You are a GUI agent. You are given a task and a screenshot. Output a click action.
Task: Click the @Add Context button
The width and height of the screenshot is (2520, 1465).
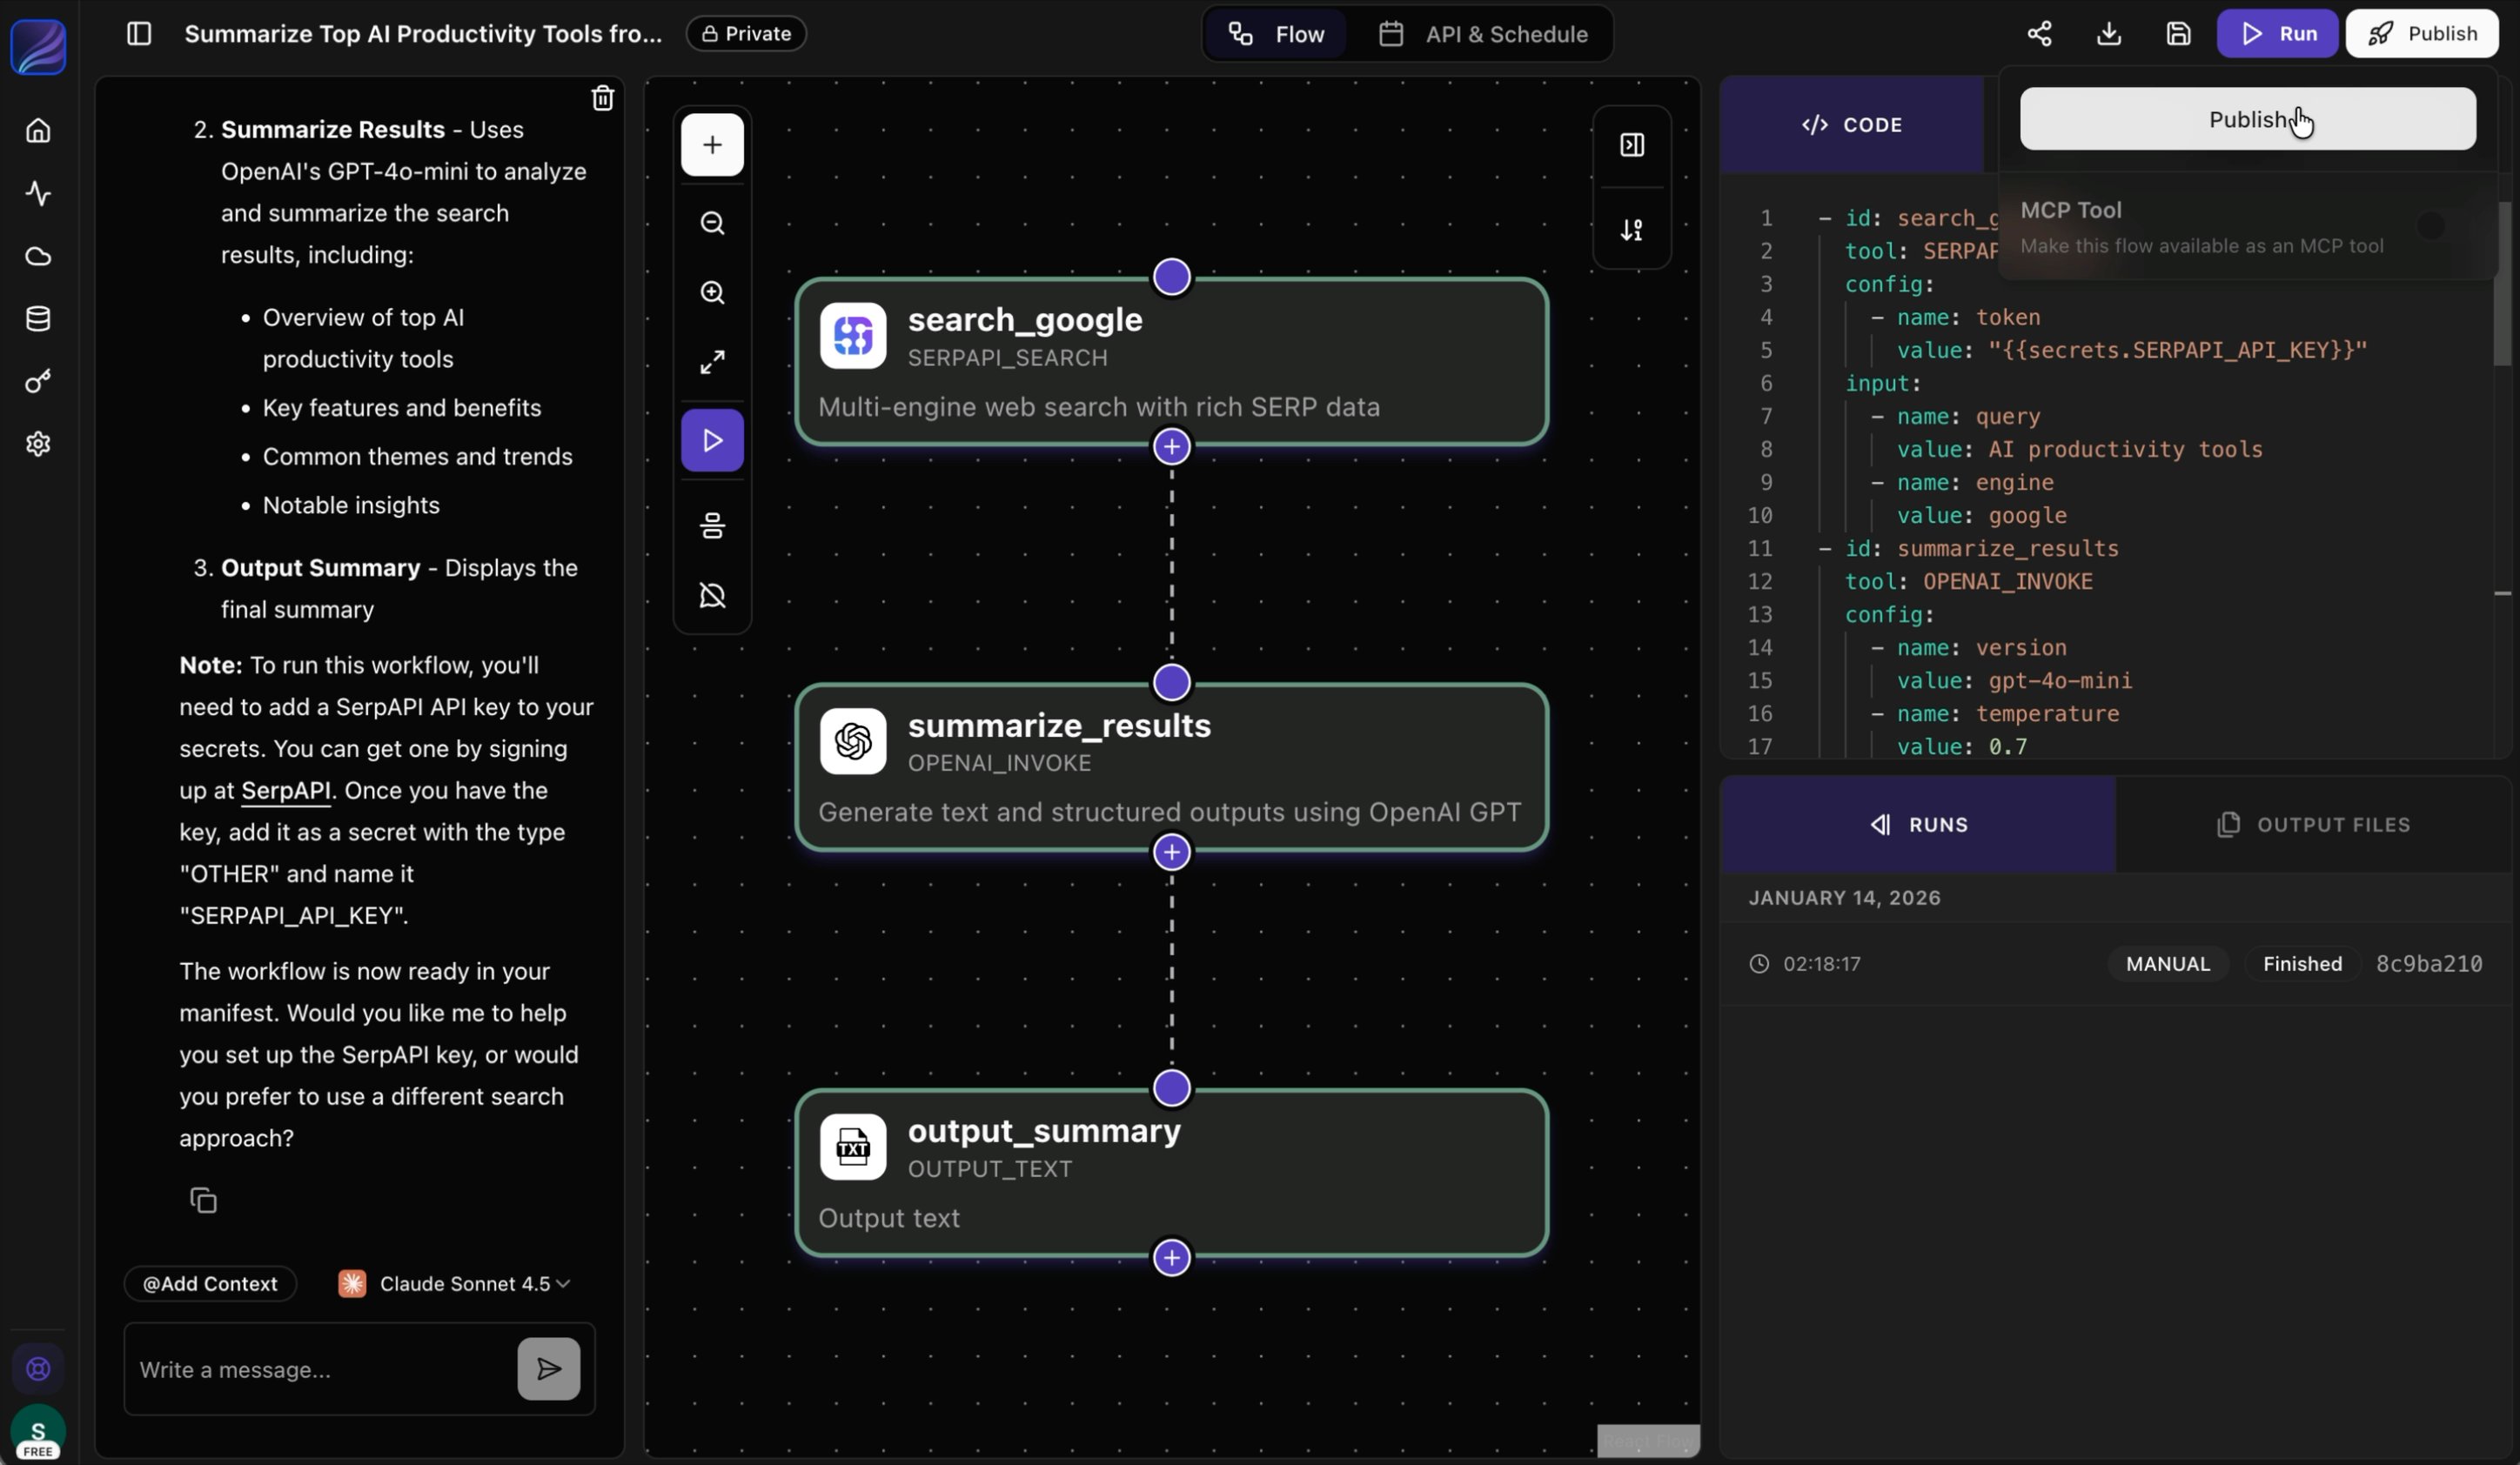[210, 1283]
